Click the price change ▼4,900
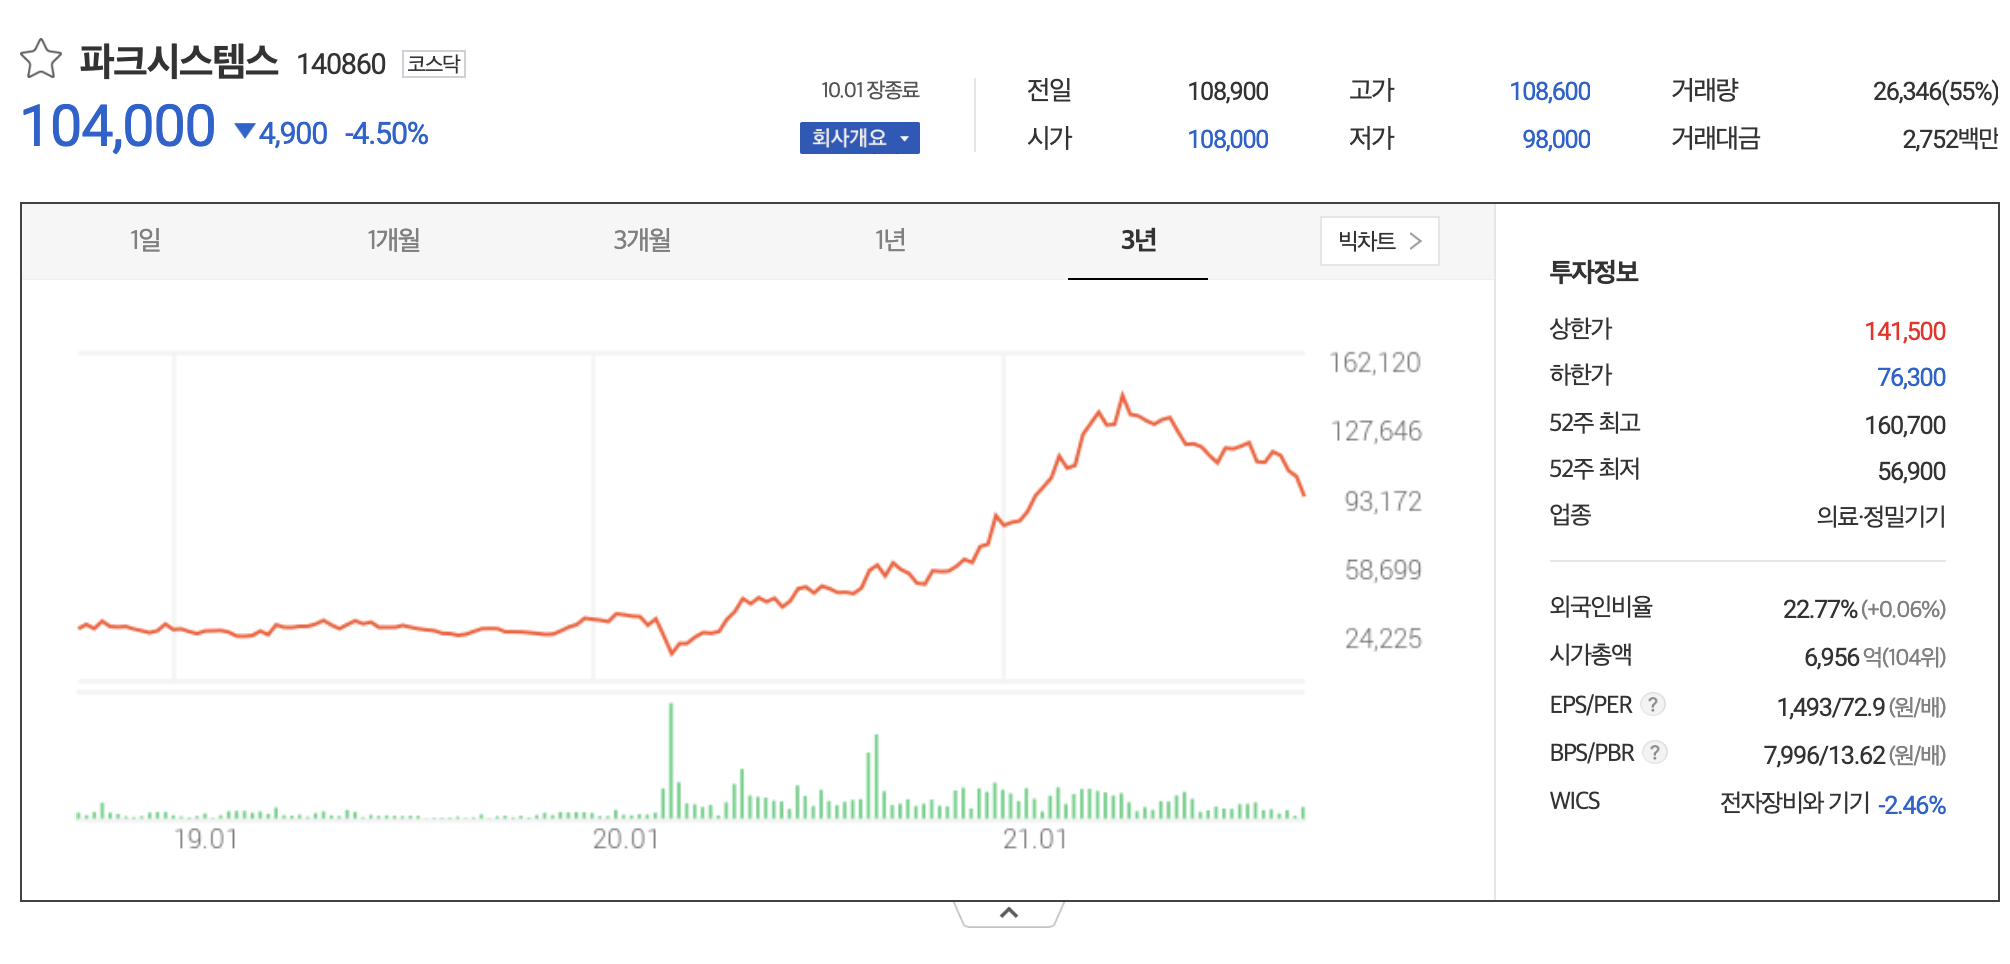2010x964 pixels. point(281,133)
